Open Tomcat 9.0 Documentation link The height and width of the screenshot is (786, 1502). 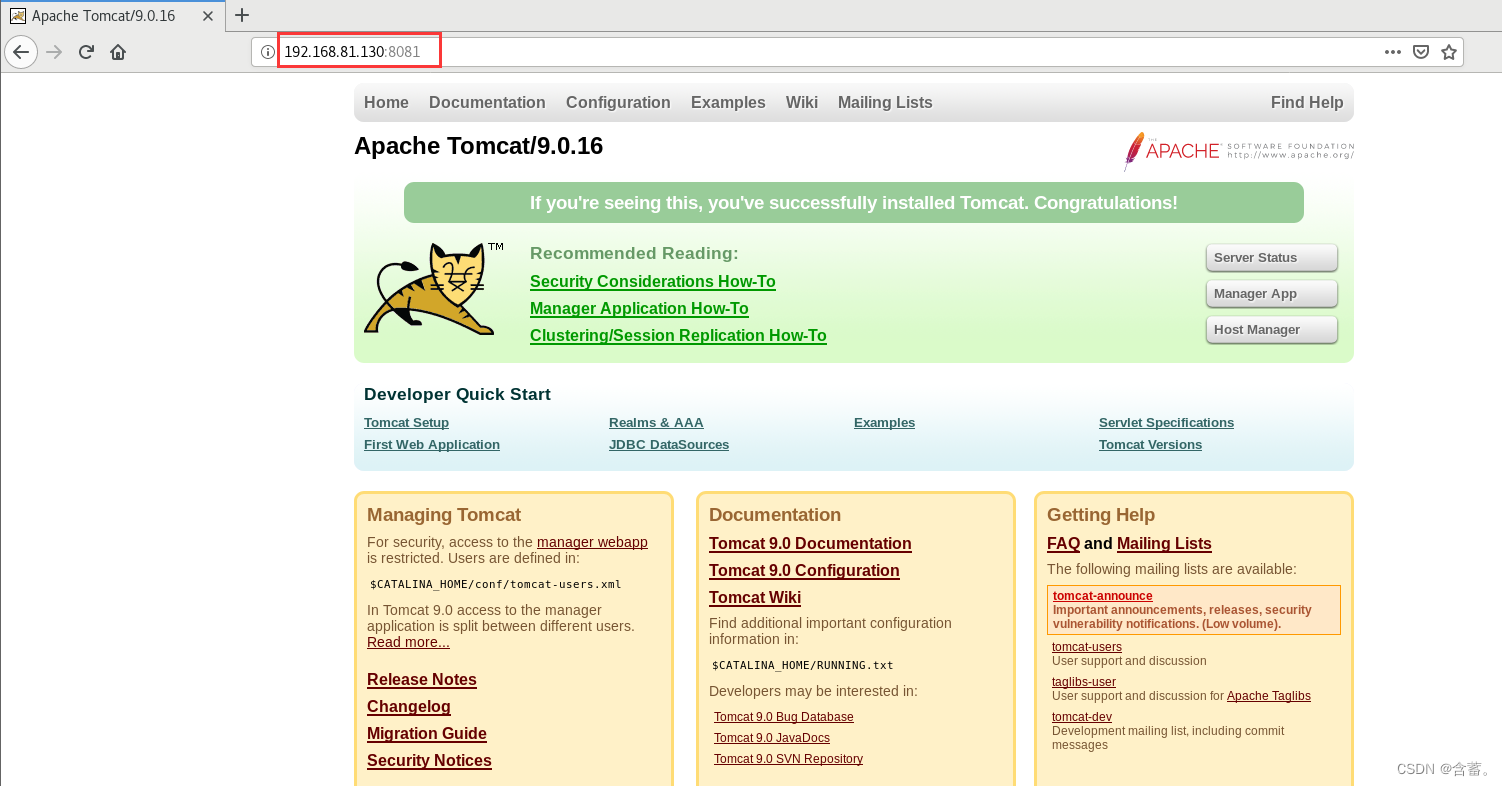click(810, 544)
